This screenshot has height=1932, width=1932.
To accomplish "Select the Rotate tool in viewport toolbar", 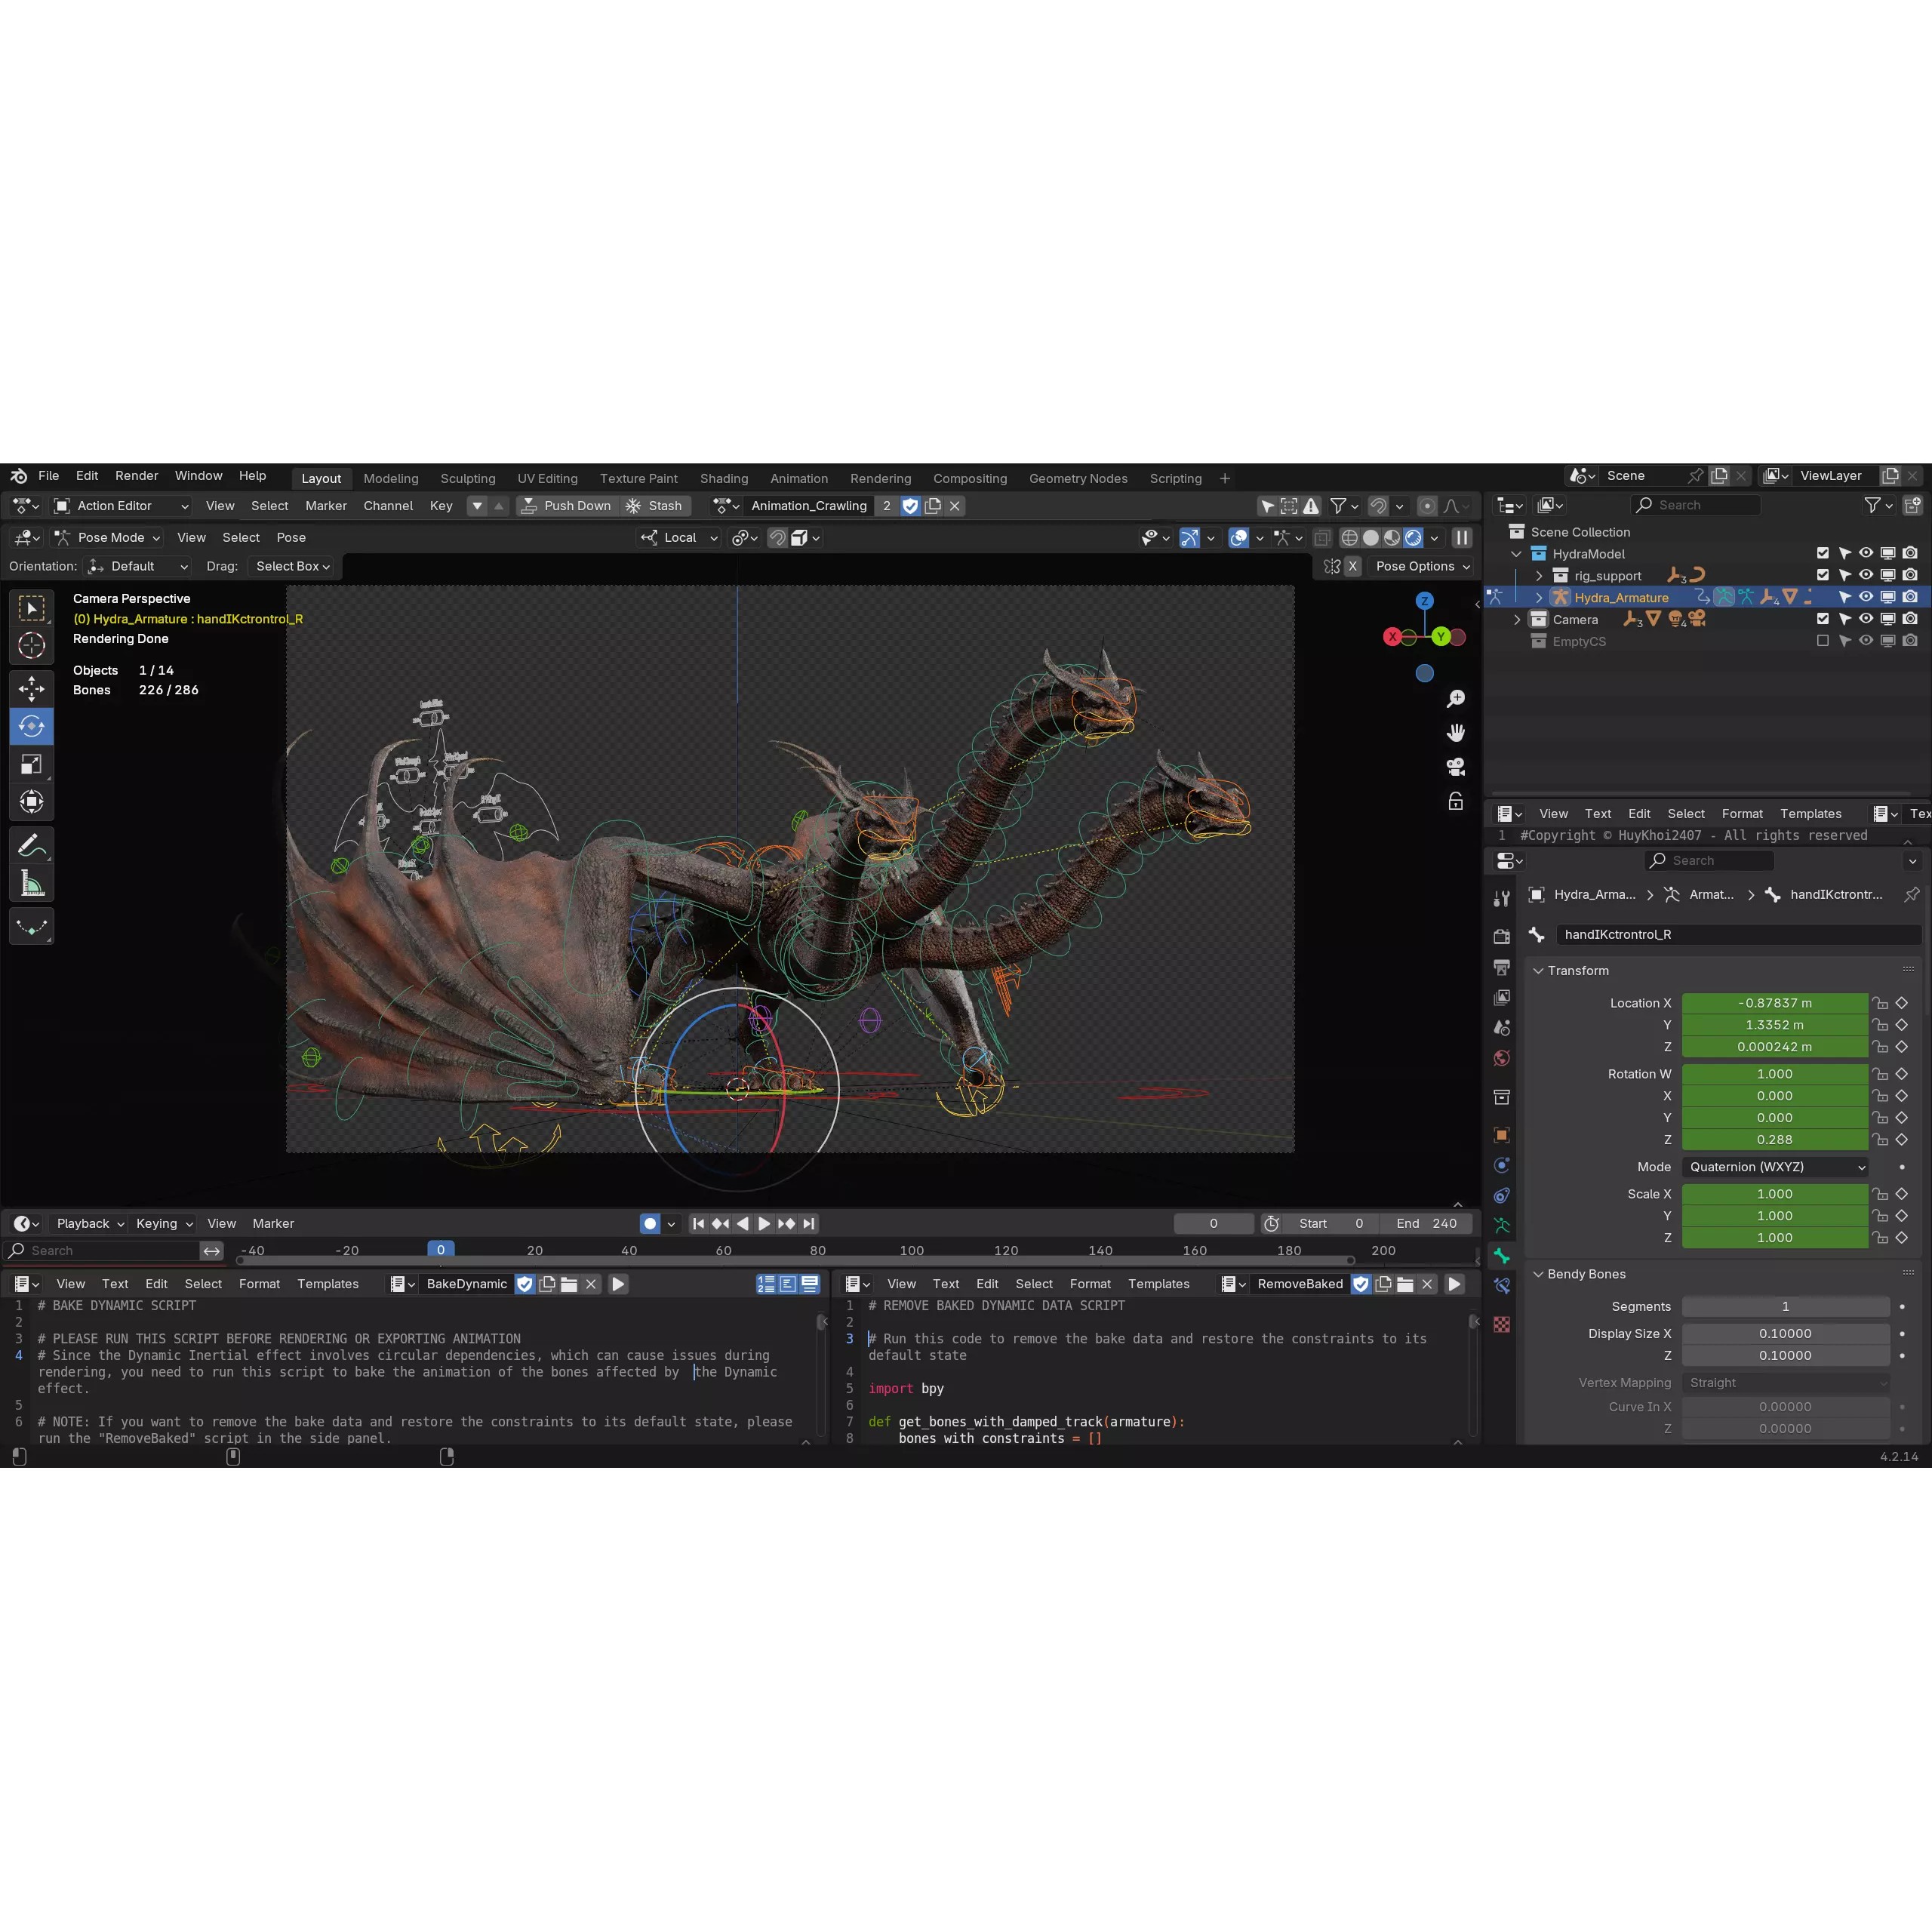I will coord(32,726).
